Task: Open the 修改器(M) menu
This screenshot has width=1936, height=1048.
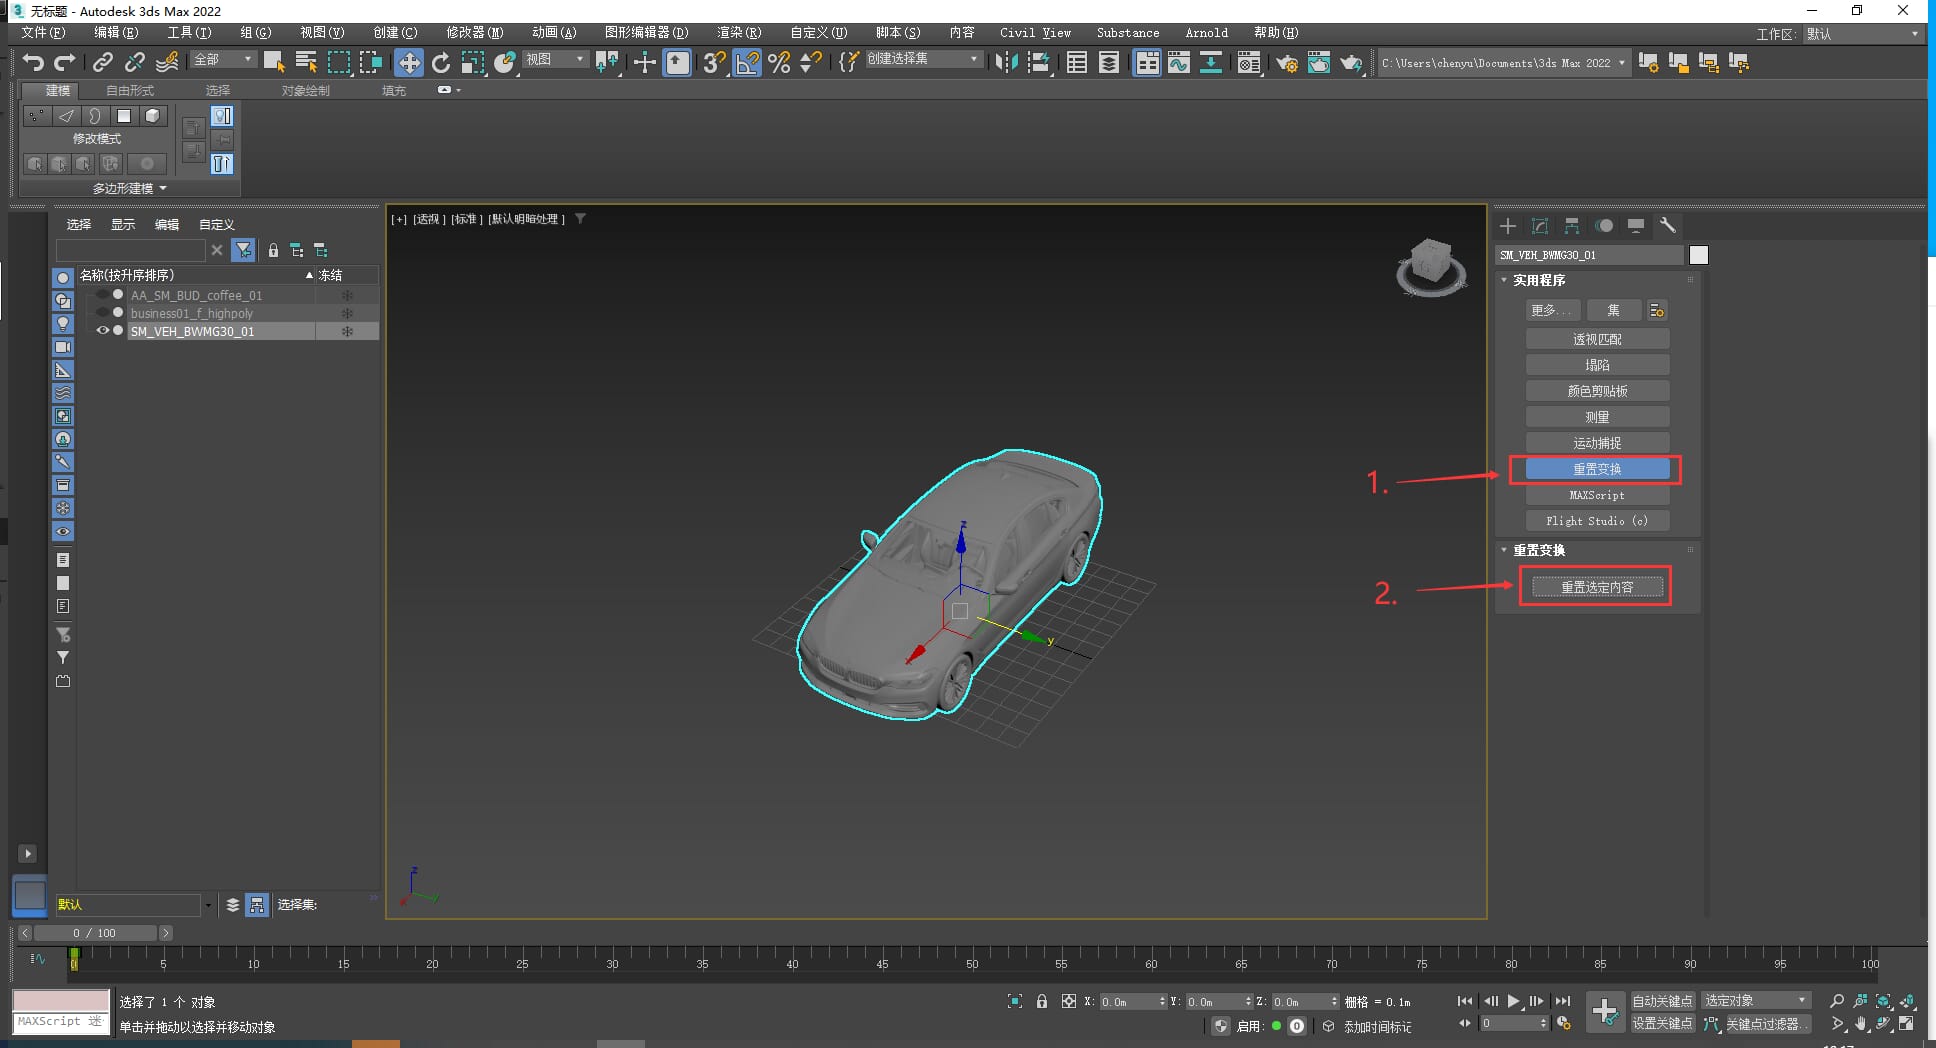Action: pyautogui.click(x=474, y=33)
